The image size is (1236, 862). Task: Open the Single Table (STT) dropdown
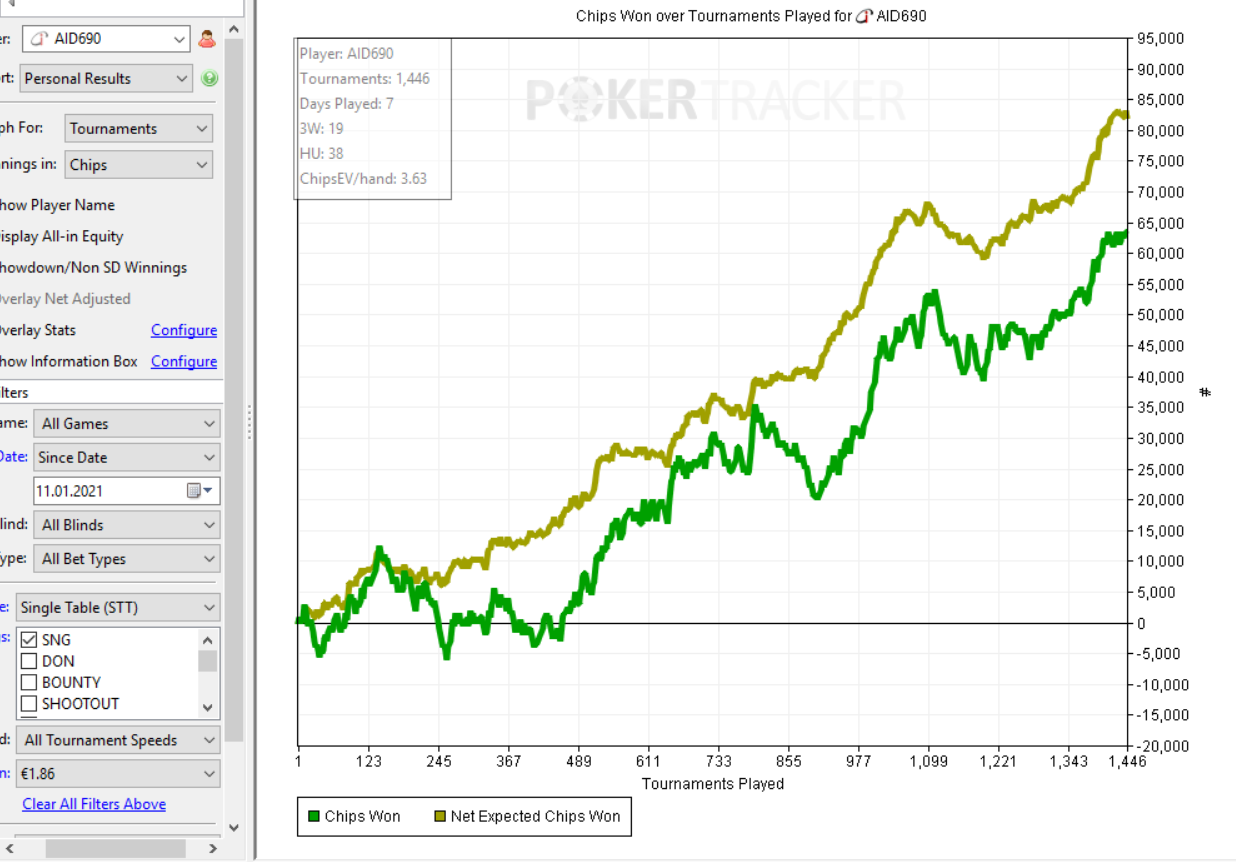coord(117,607)
